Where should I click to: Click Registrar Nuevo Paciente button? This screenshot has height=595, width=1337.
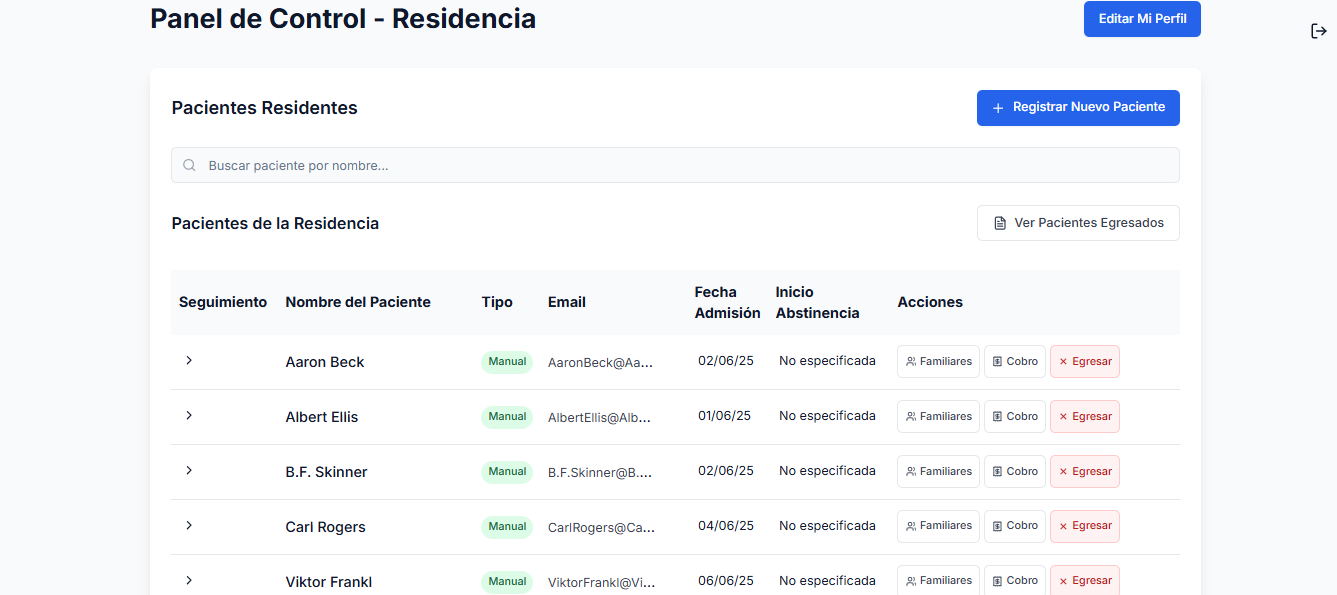pos(1078,107)
